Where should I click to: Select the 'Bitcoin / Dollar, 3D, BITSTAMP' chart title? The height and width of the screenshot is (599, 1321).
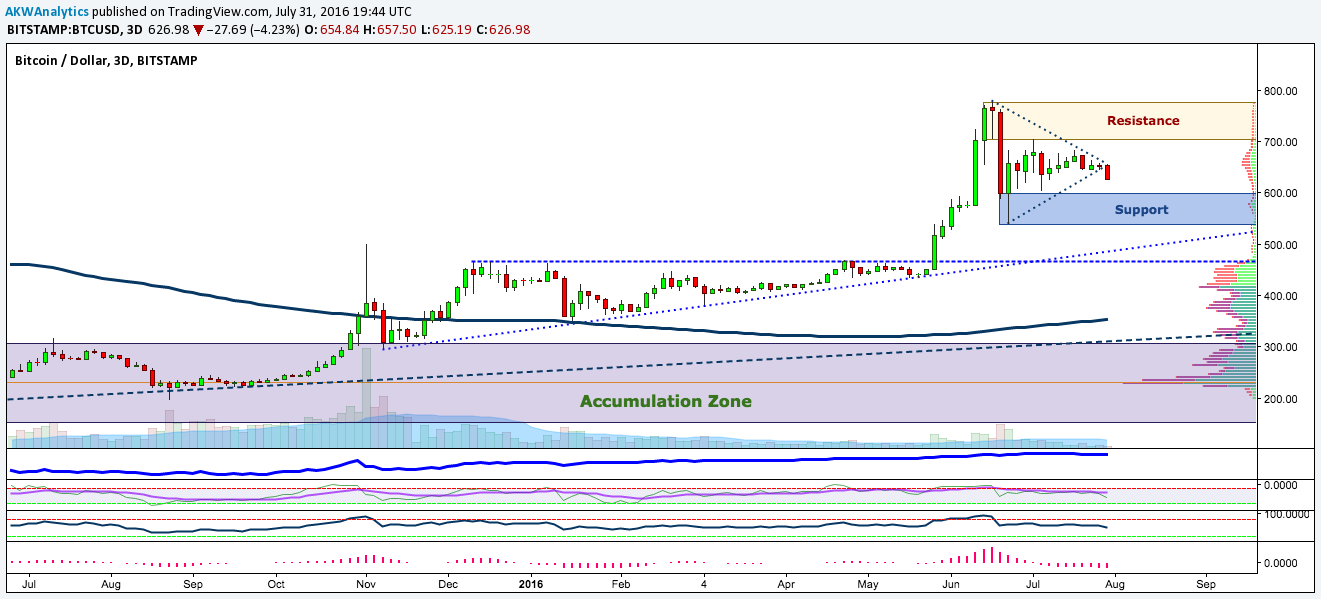[106, 61]
